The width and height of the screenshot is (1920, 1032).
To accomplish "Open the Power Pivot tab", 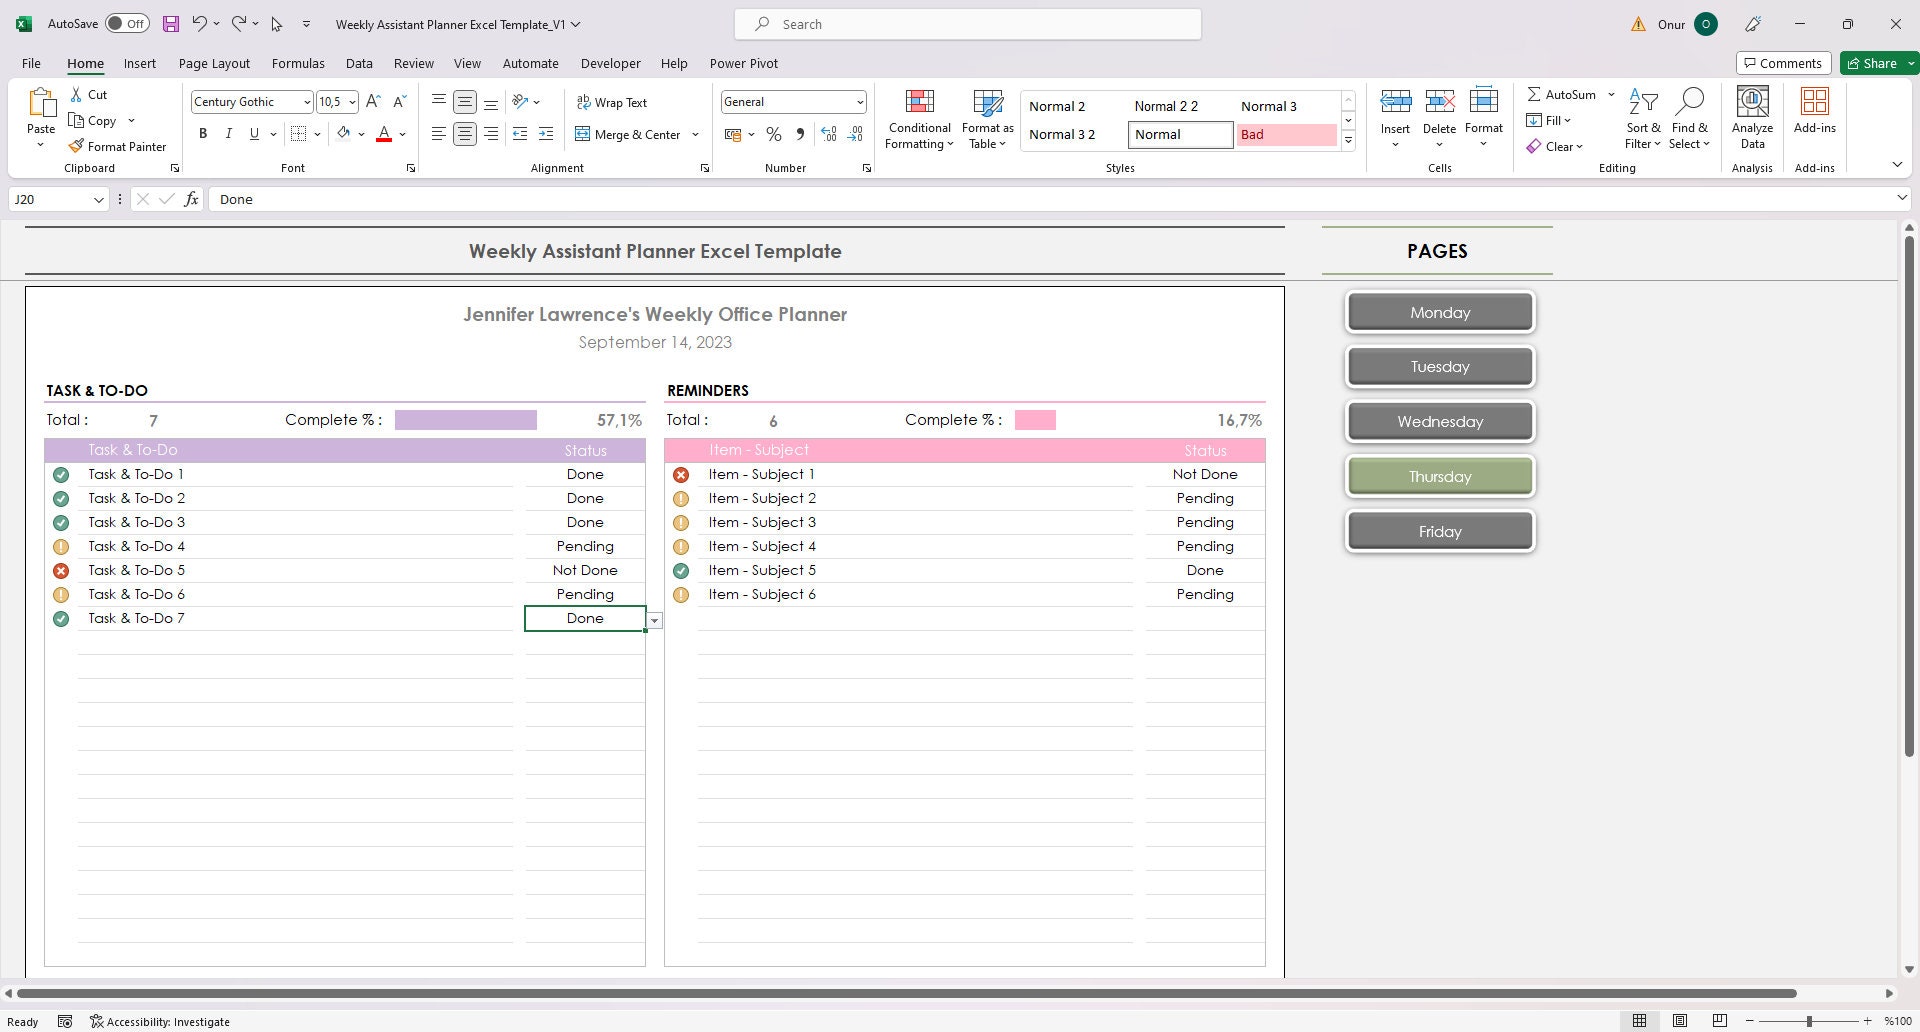I will pos(743,63).
